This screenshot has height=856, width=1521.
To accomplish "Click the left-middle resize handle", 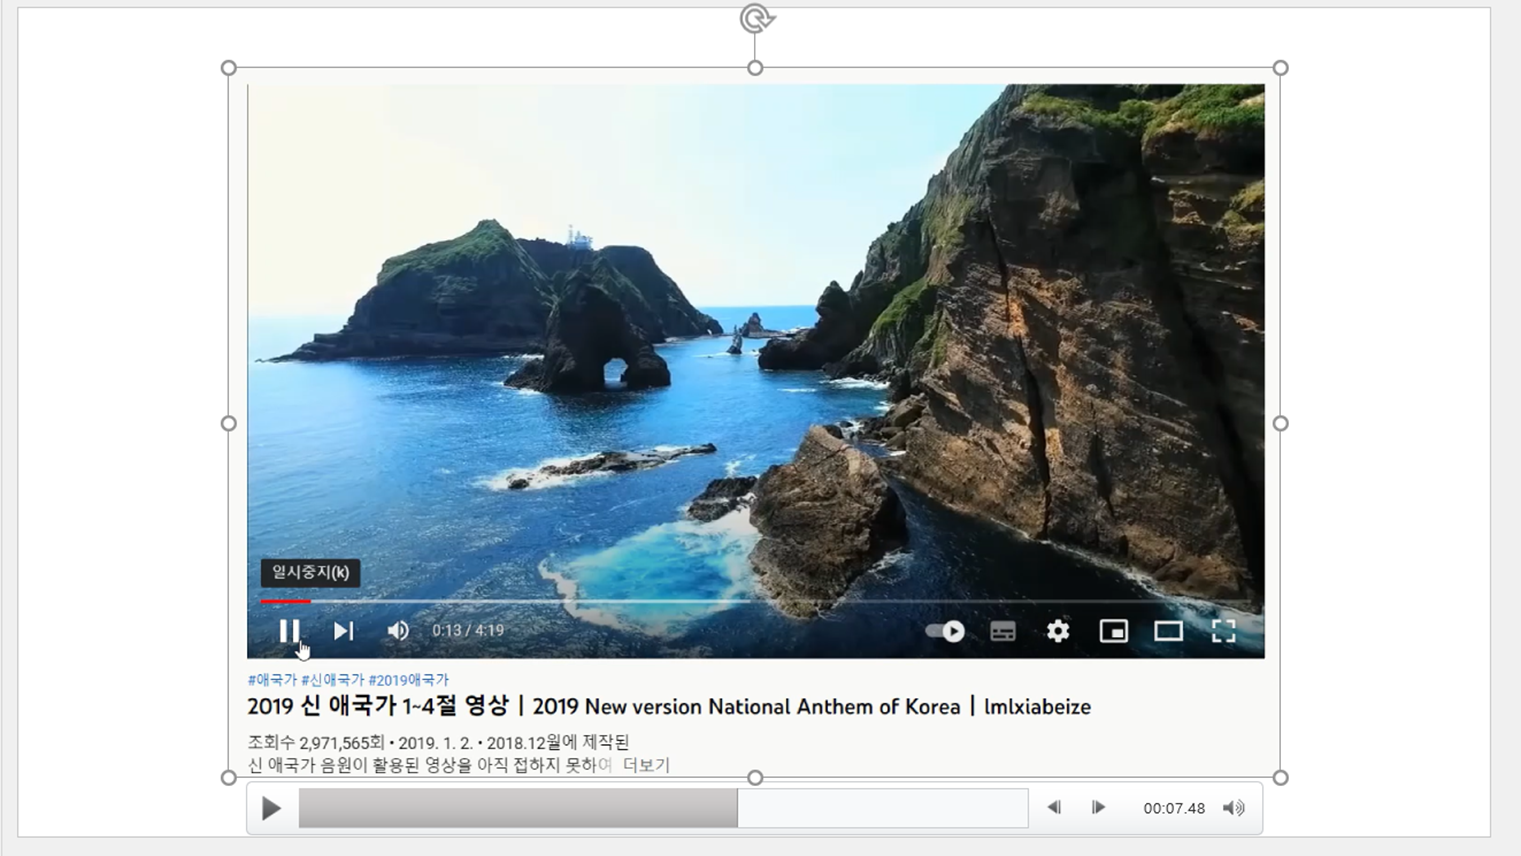I will 229,423.
